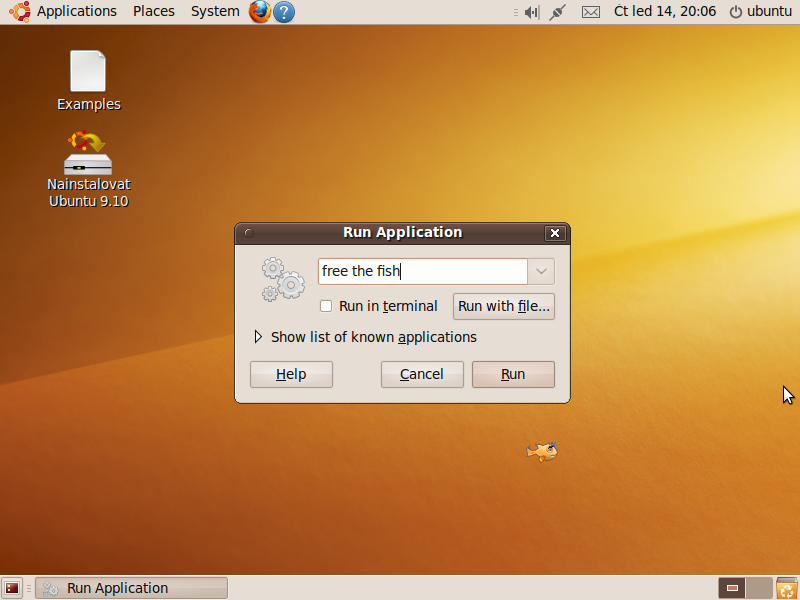800x600 pixels.
Task: Click the date and time clock
Action: tap(665, 11)
